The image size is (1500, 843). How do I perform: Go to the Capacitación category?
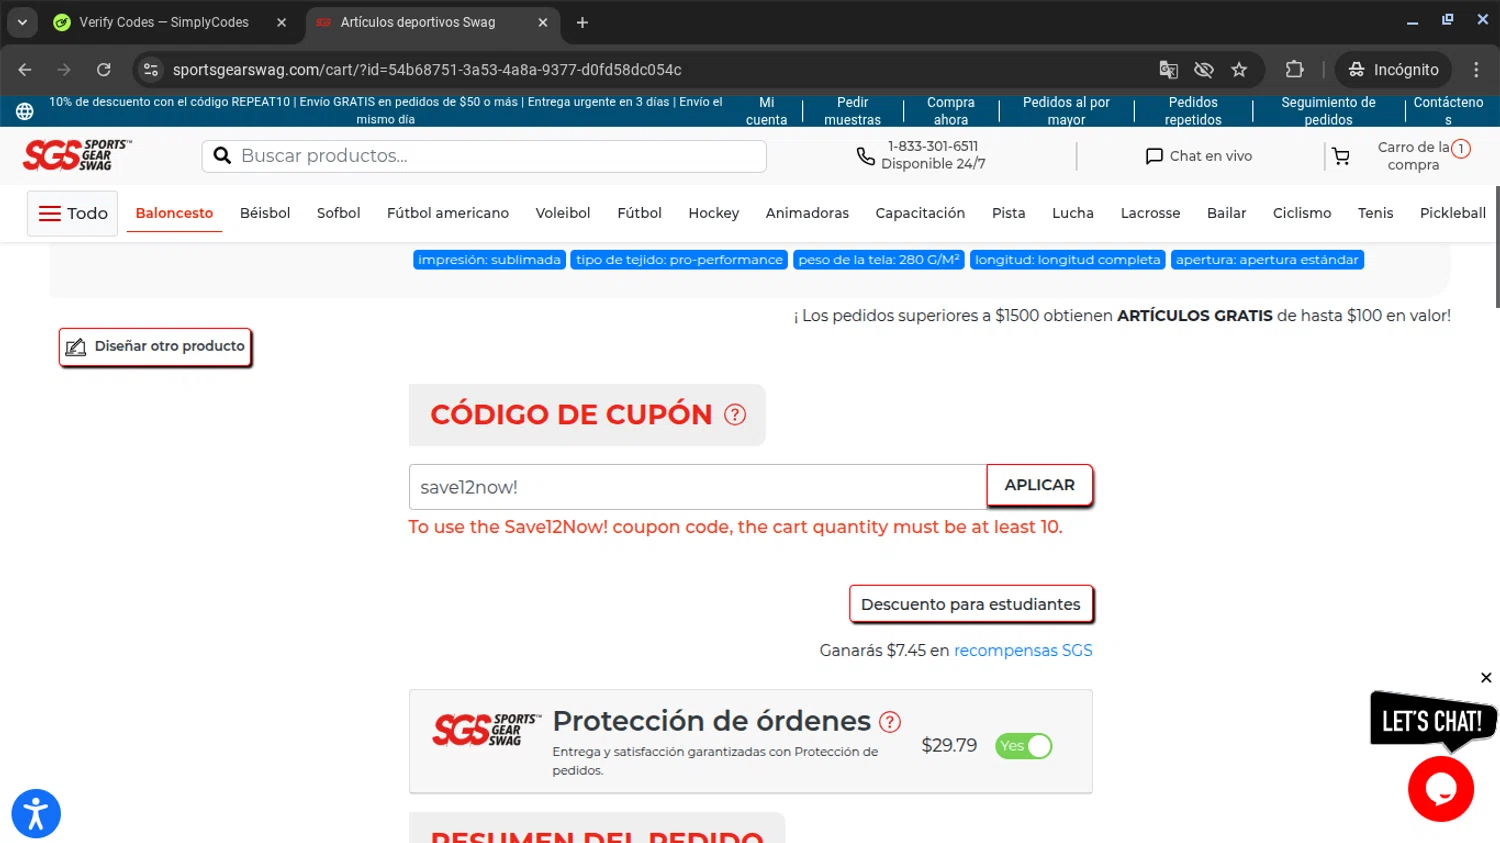click(x=920, y=213)
